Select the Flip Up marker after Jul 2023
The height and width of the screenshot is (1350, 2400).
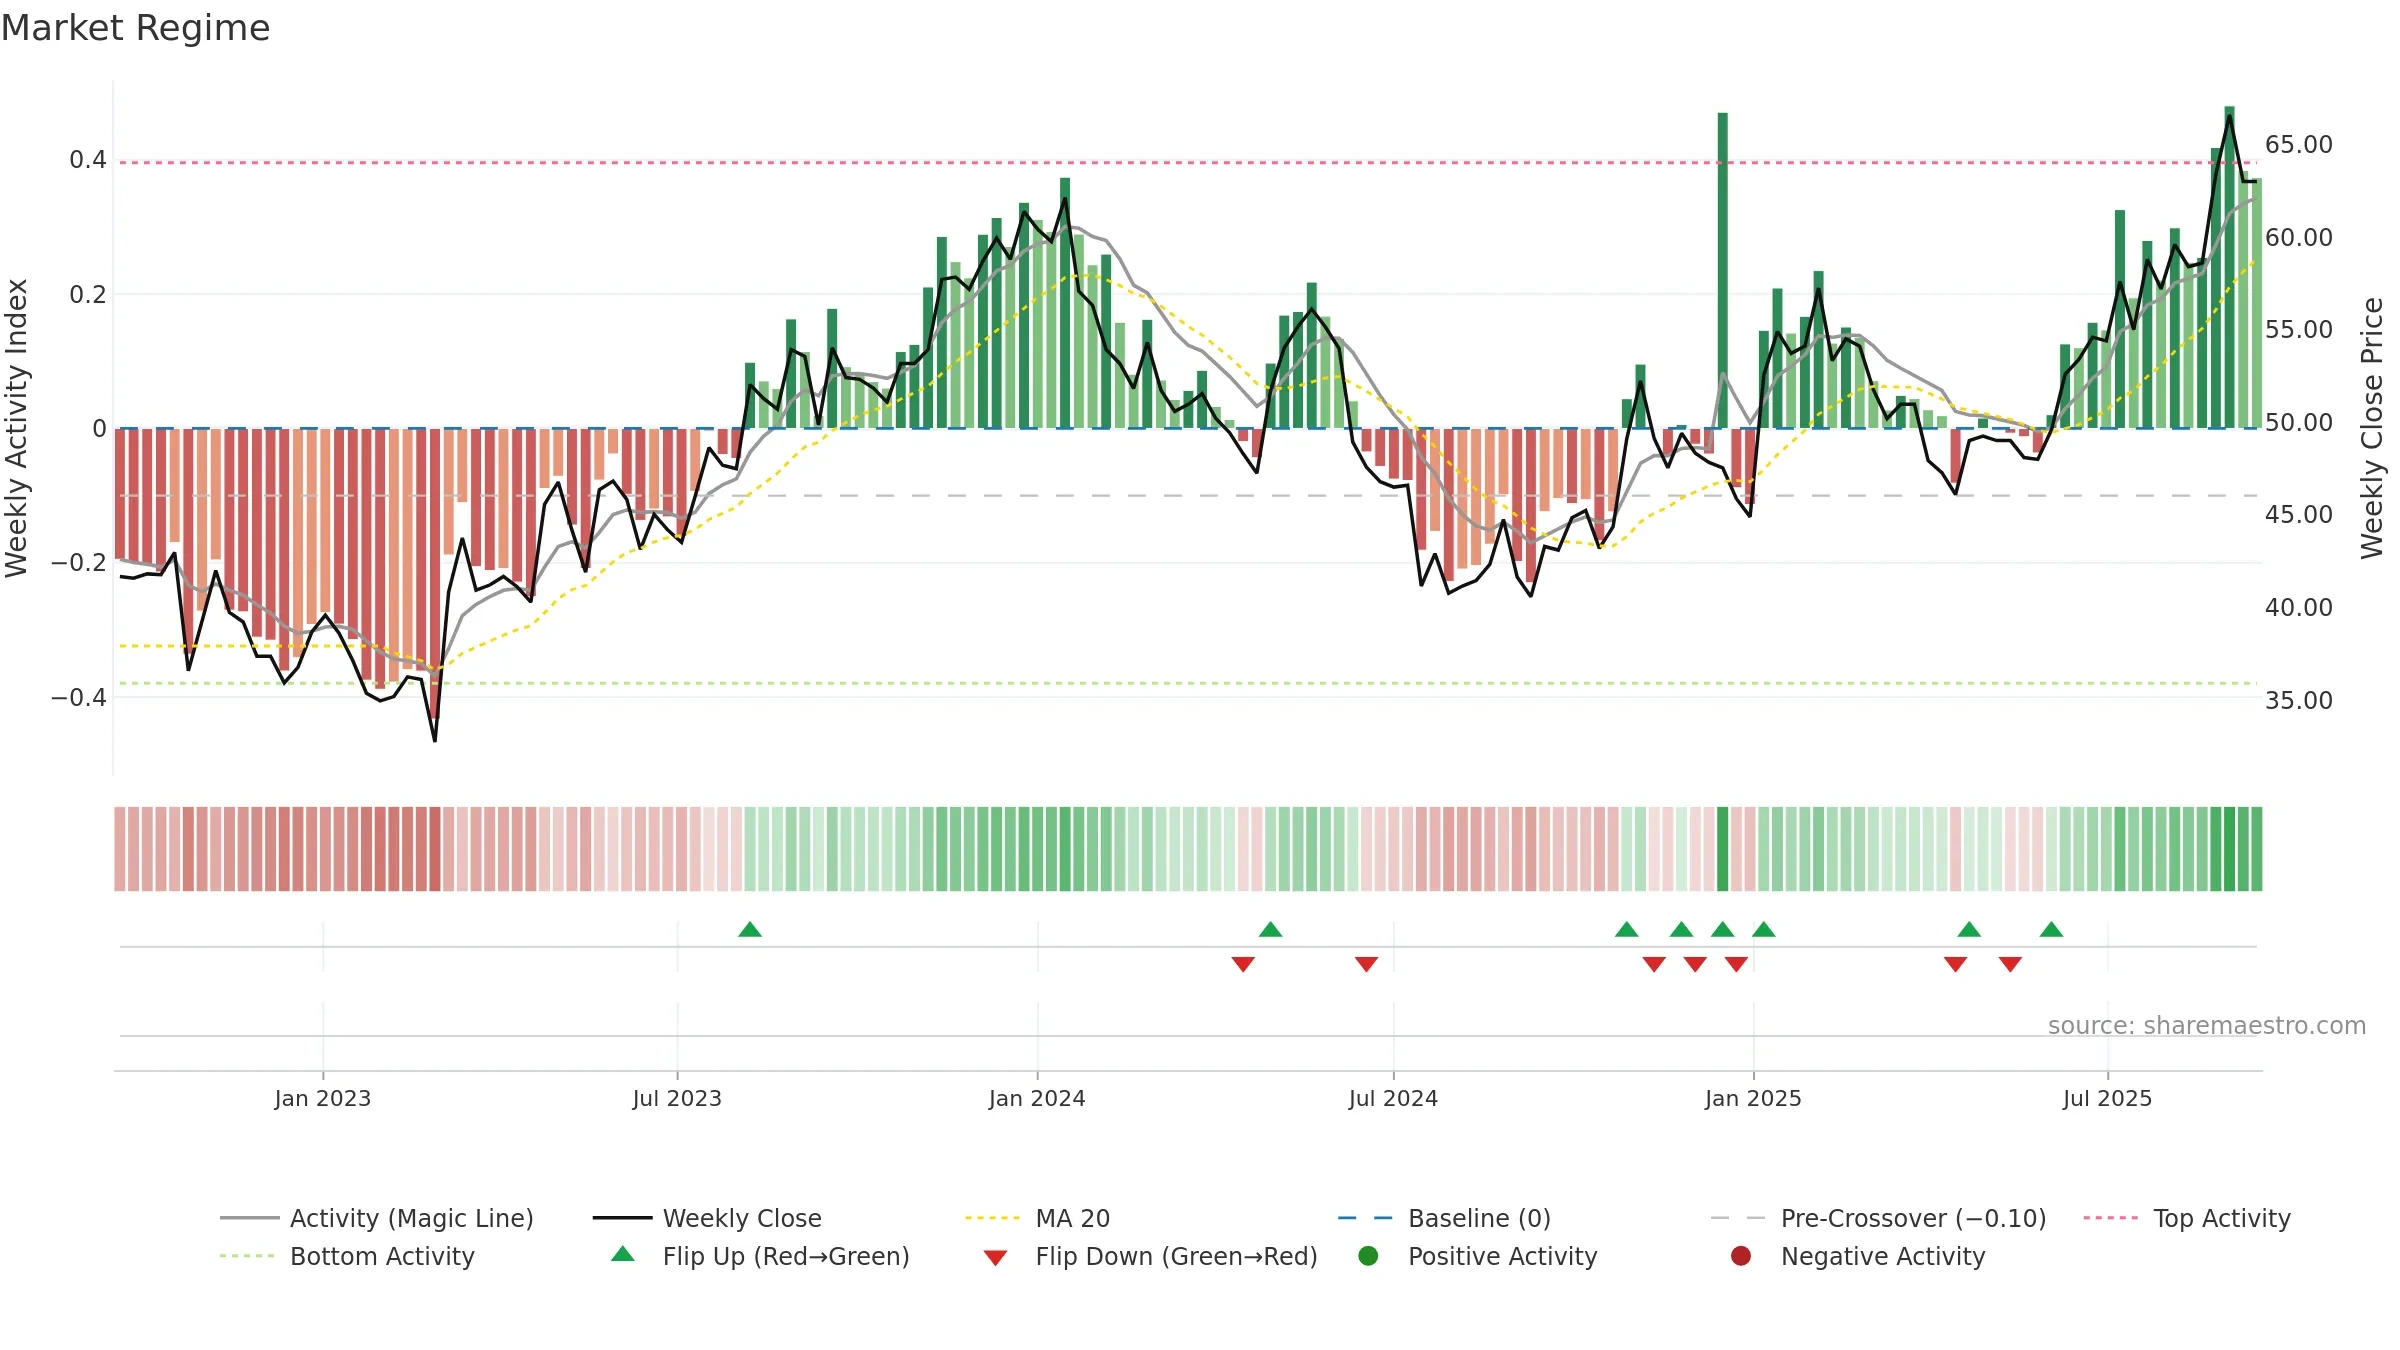[x=750, y=930]
